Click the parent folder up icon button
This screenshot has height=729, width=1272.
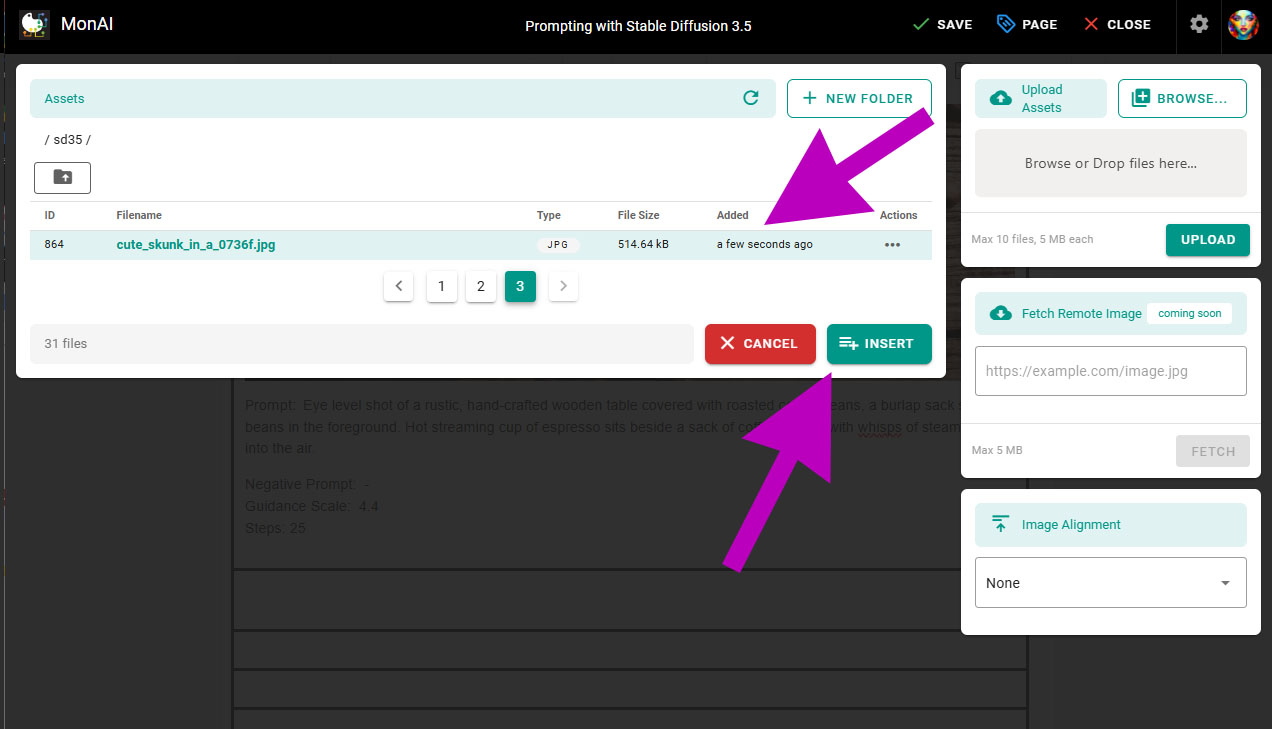62,177
